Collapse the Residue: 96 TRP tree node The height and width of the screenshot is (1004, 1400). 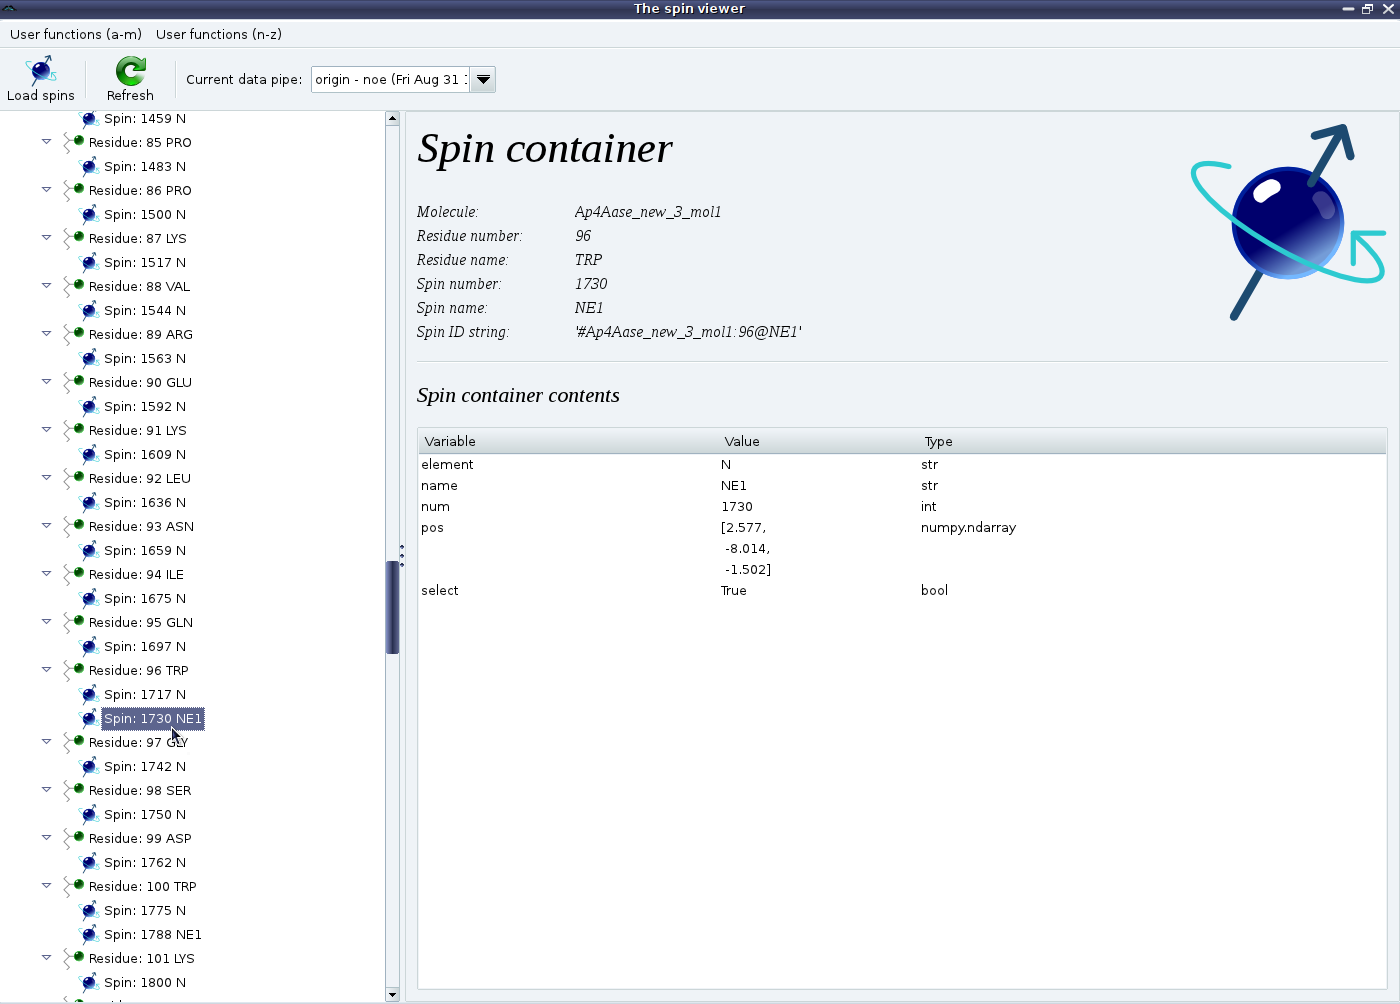46,670
